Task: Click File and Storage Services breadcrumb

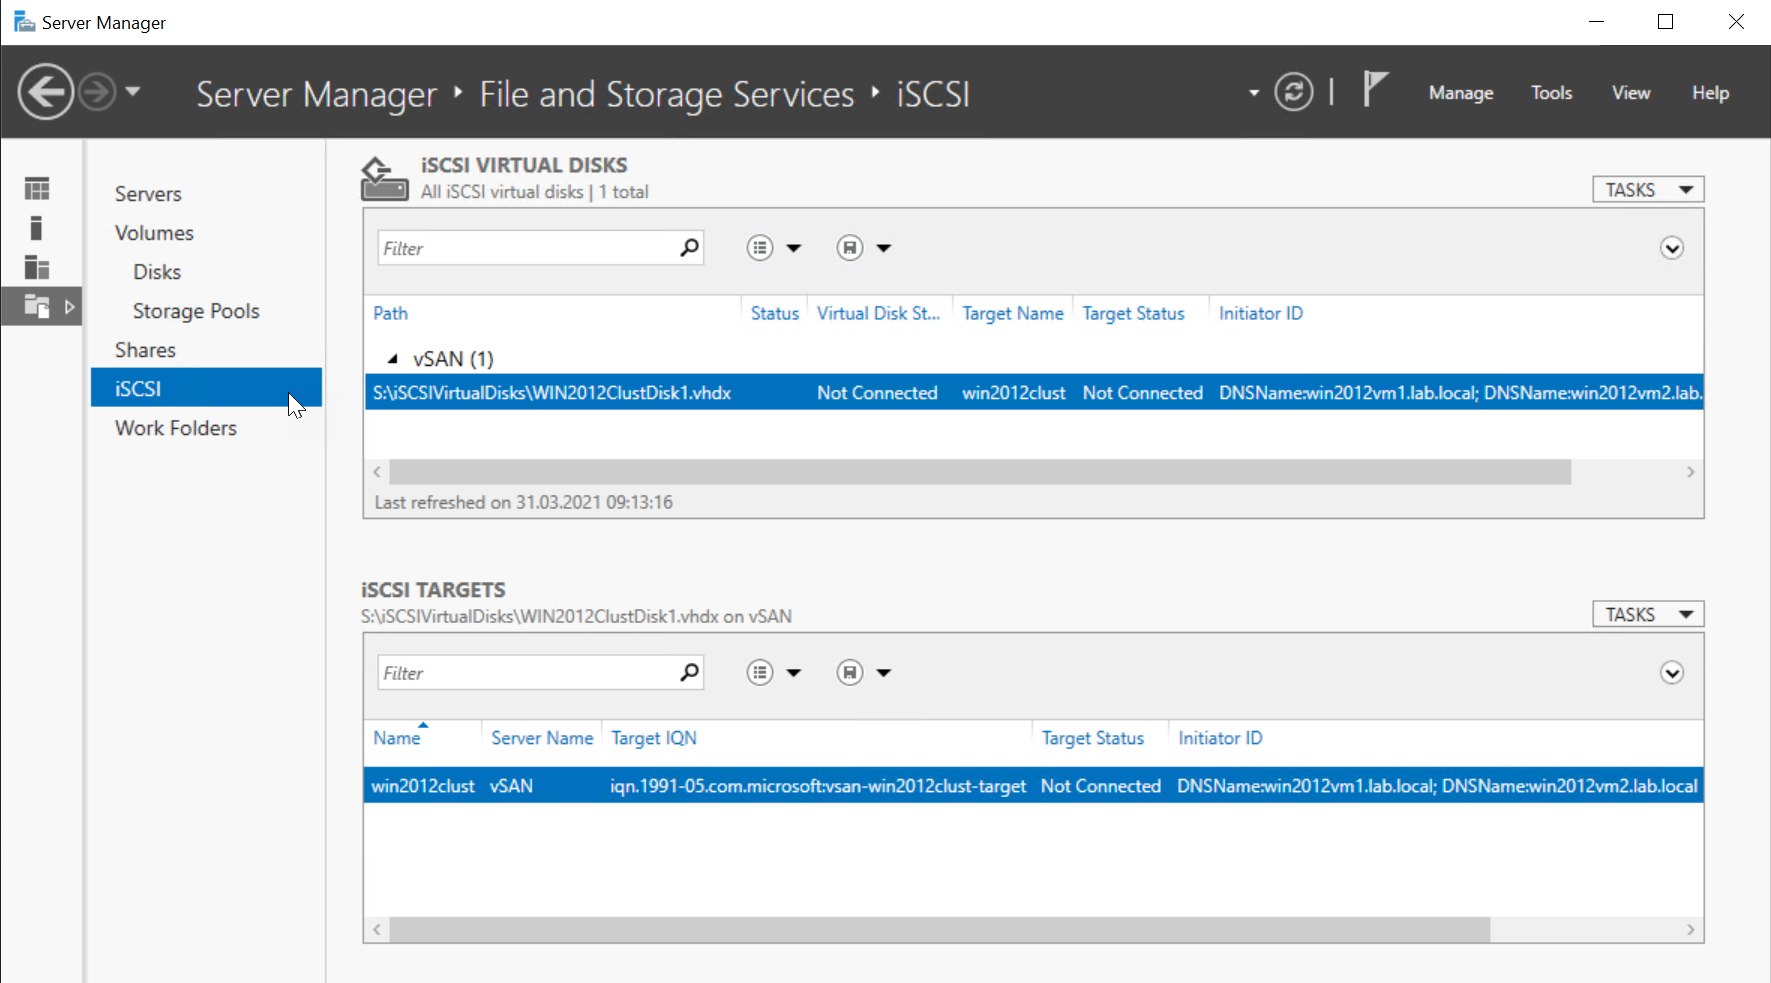Action: click(x=667, y=94)
